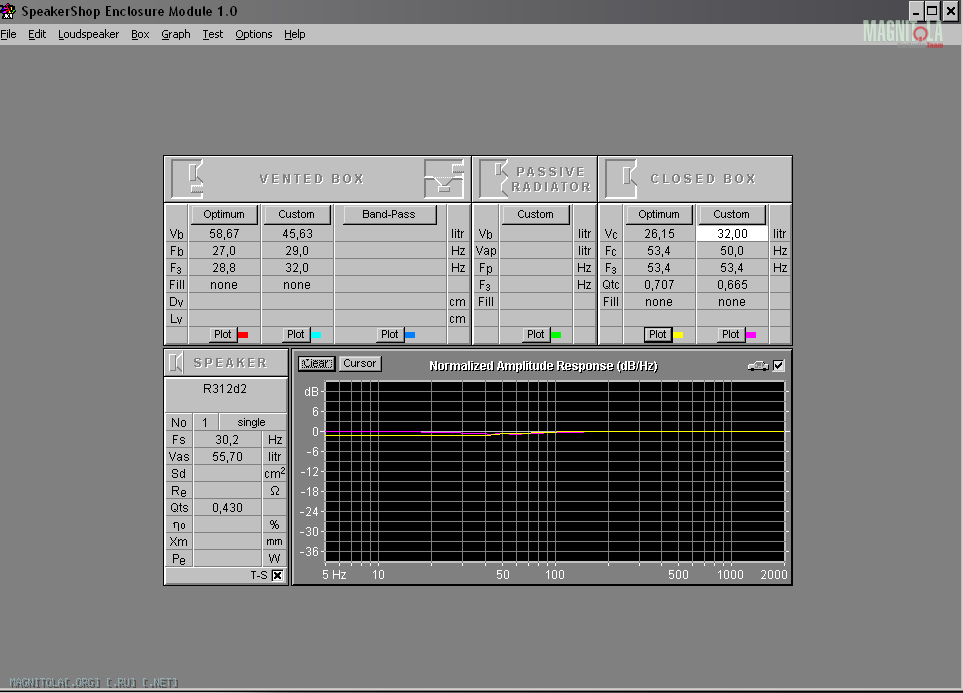Image resolution: width=963 pixels, height=693 pixels.
Task: Click the closed box enclosure icon
Action: (622, 179)
